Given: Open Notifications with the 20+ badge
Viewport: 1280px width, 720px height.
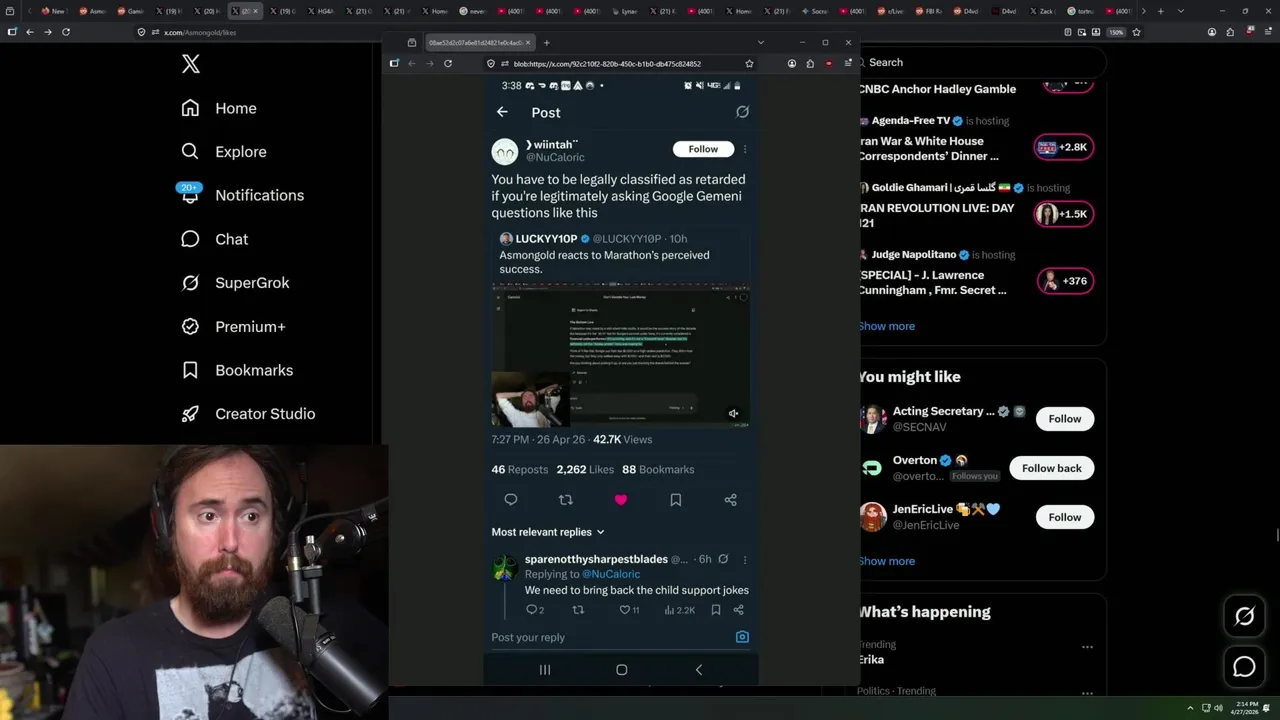Looking at the screenshot, I should 242,195.
